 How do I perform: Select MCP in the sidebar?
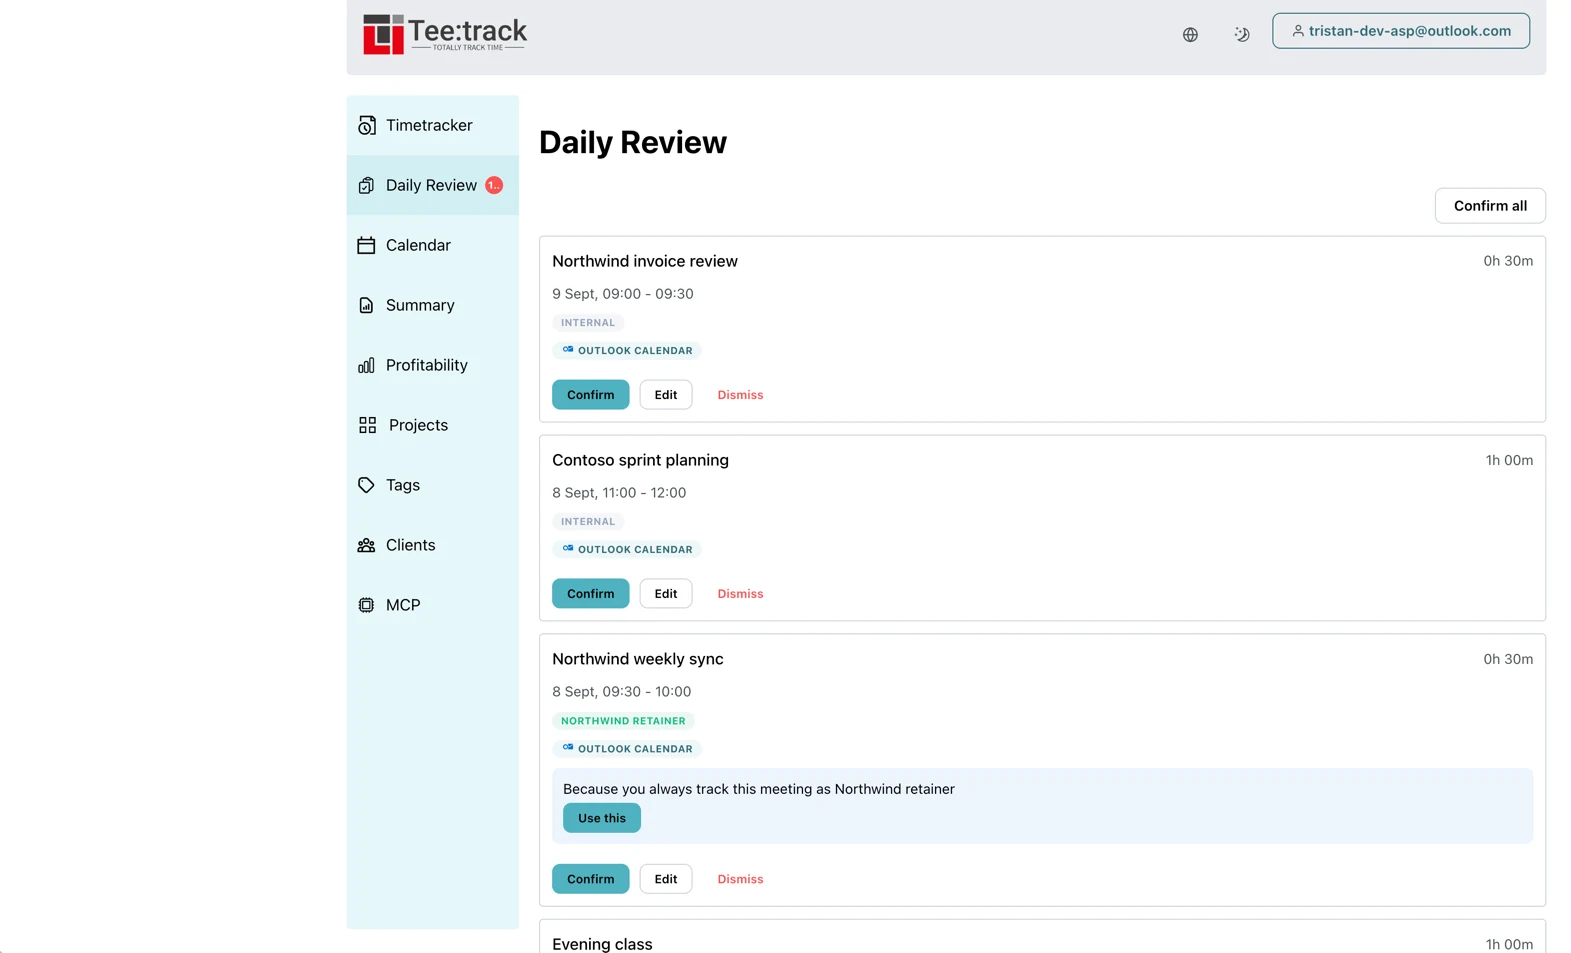433,605
